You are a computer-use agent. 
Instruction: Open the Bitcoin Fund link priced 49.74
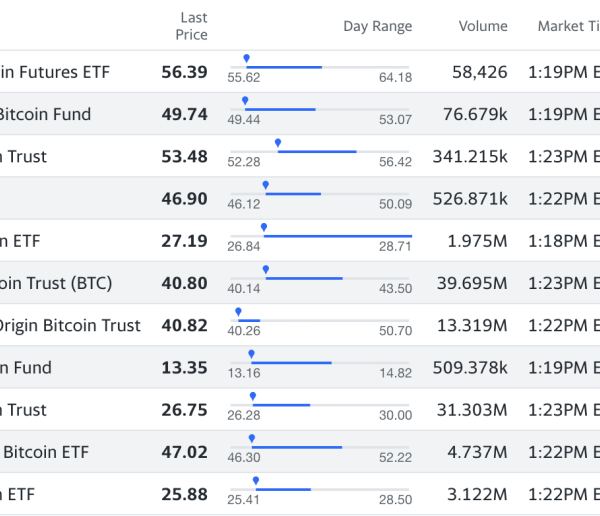tap(45, 114)
